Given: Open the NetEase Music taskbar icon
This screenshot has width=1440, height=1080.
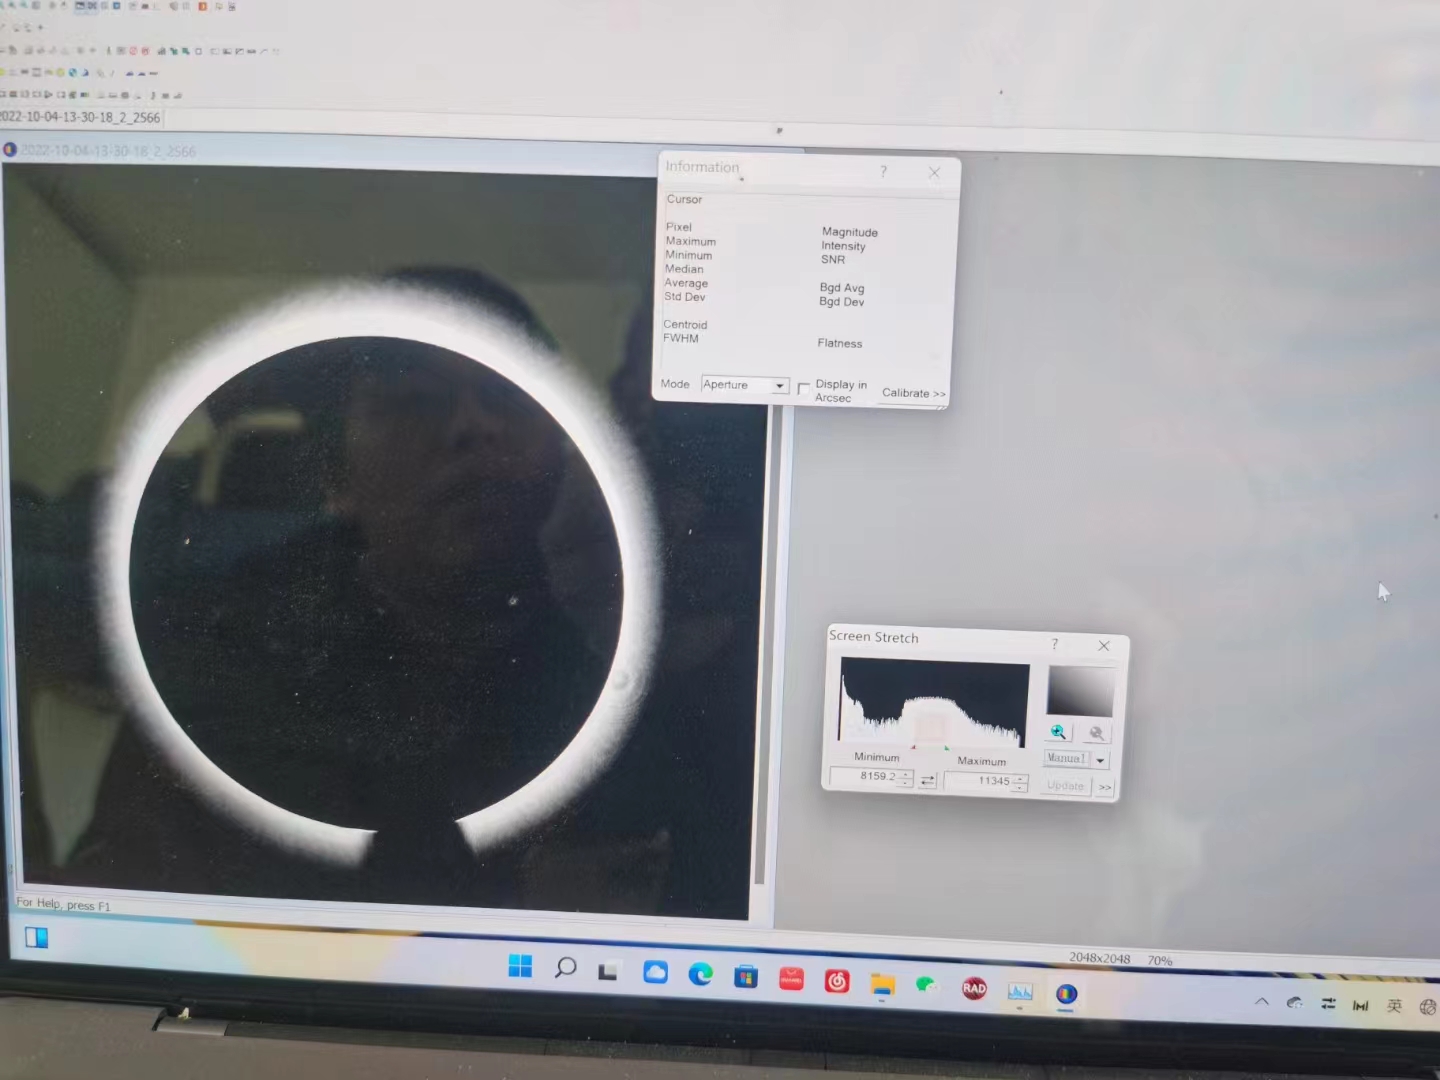Looking at the screenshot, I should tap(837, 981).
